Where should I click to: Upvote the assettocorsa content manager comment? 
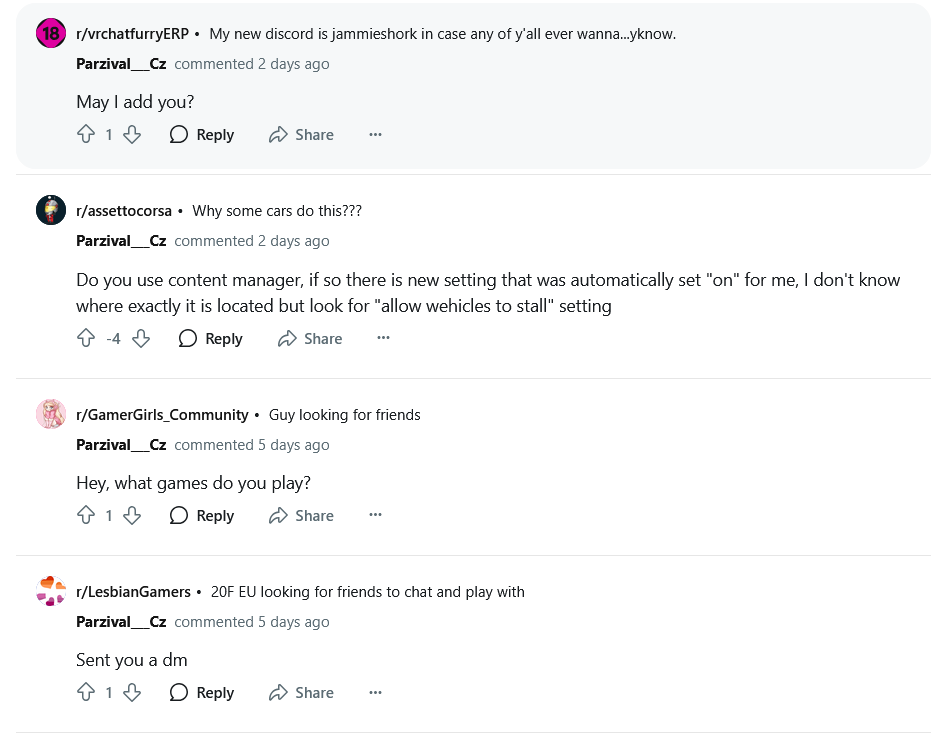click(86, 339)
